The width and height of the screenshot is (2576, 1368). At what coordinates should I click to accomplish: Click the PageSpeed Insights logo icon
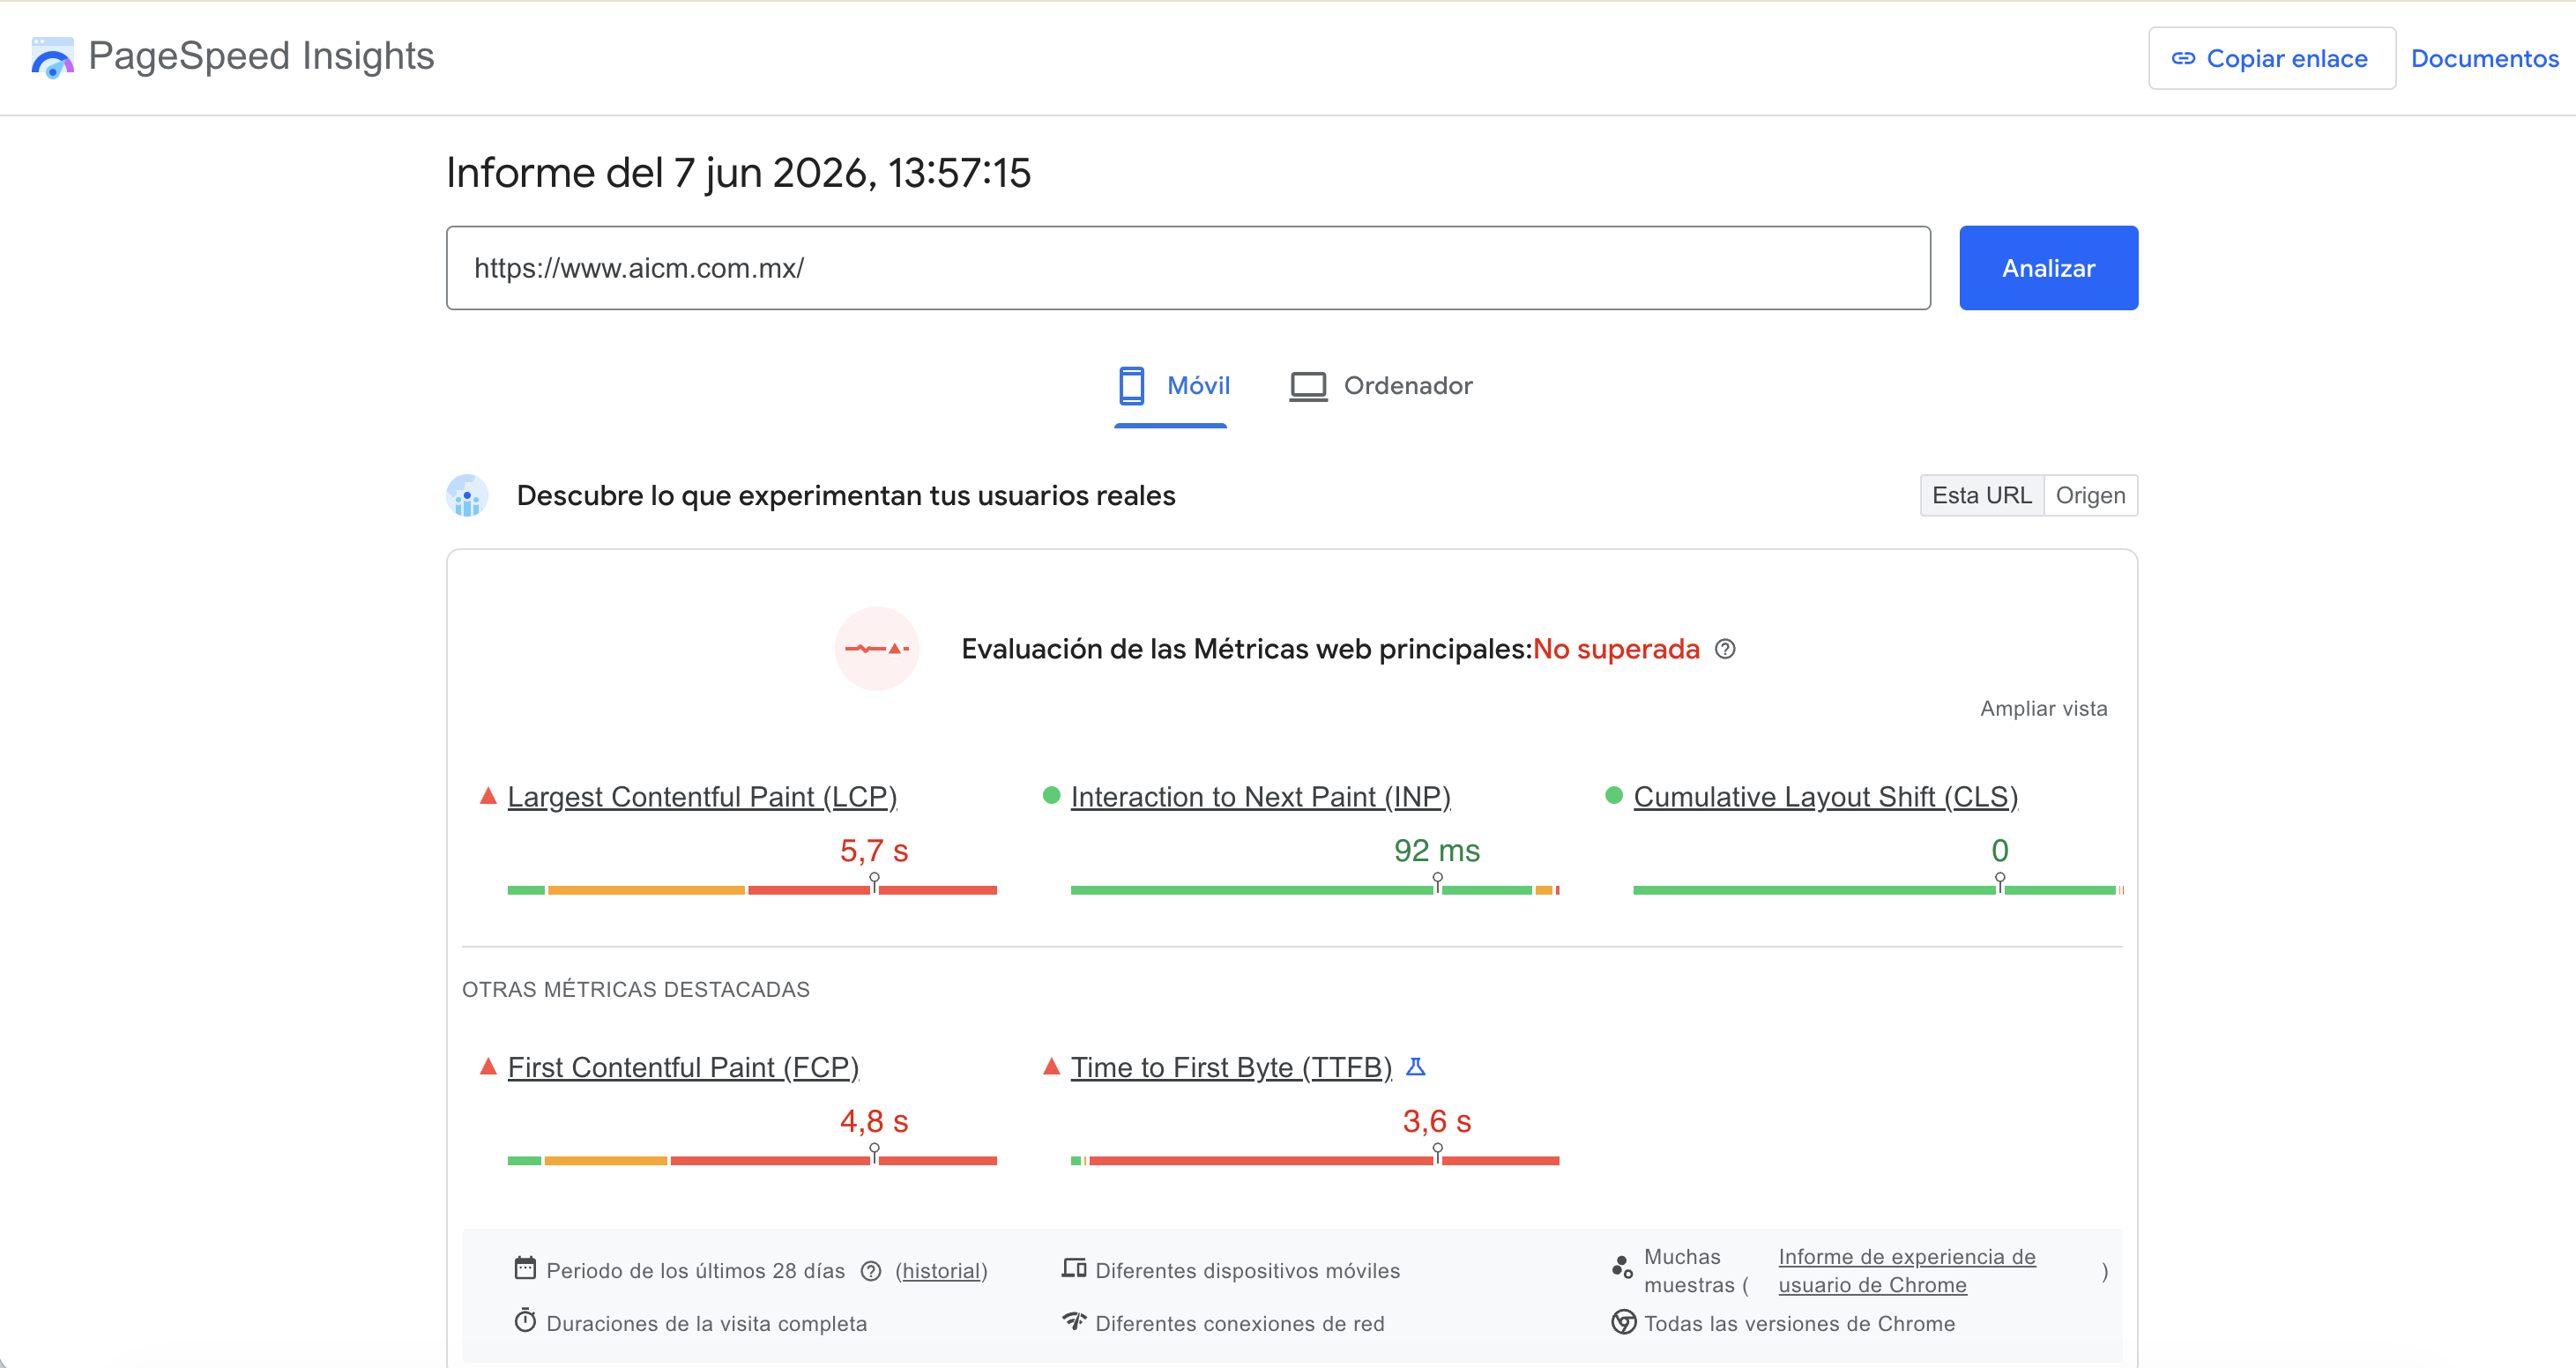point(53,57)
